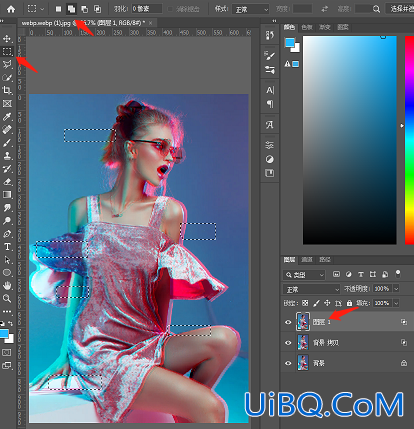Hide the 图层 1 layer

(x=288, y=322)
